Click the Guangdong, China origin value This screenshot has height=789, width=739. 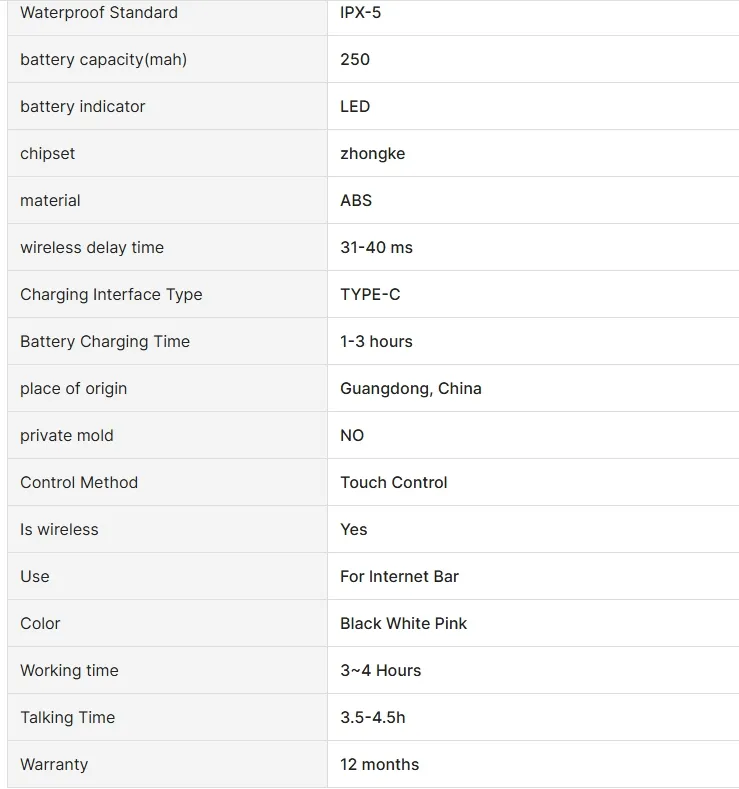coord(410,388)
